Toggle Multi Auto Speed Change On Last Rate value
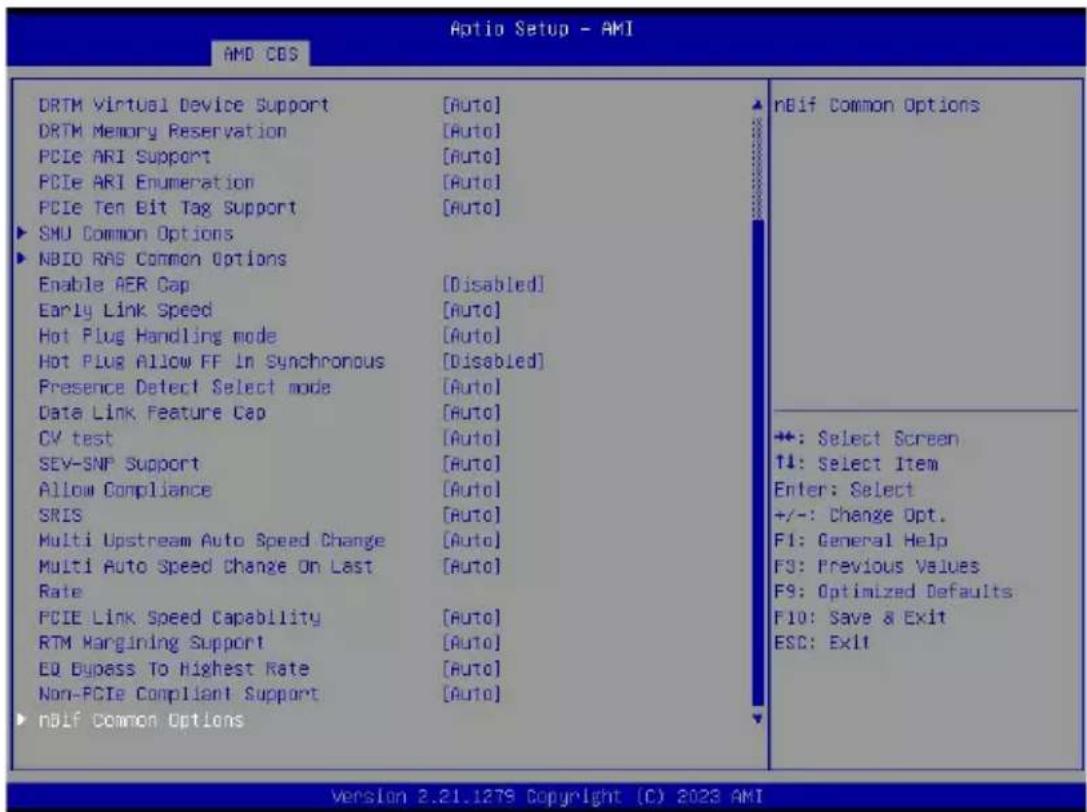 point(471,566)
